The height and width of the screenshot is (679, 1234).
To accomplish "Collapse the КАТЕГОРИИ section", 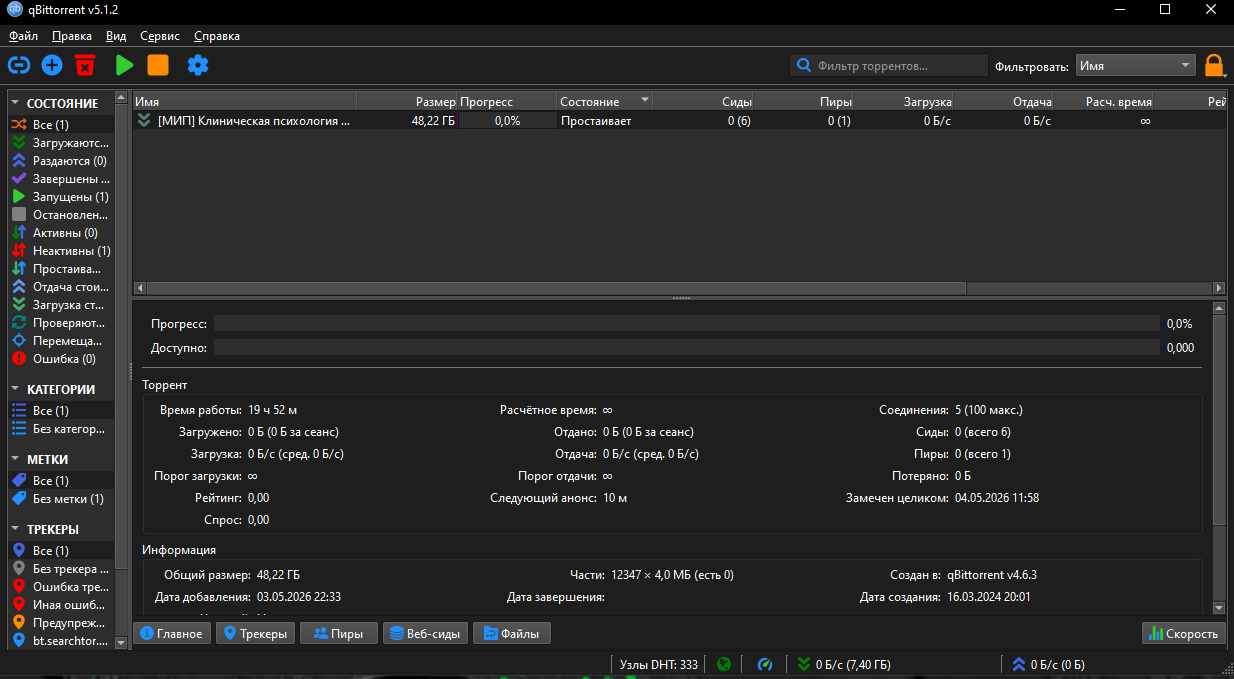I will click(x=17, y=389).
